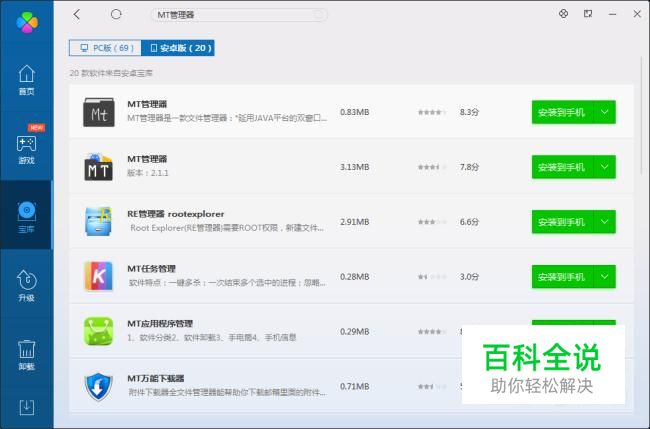The image size is (650, 429).
Task: Click the 0.71MB size text
Action: click(x=355, y=386)
